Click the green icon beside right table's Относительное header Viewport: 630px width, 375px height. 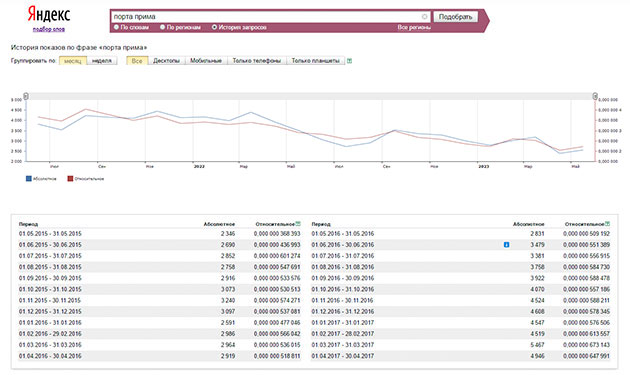click(x=608, y=223)
